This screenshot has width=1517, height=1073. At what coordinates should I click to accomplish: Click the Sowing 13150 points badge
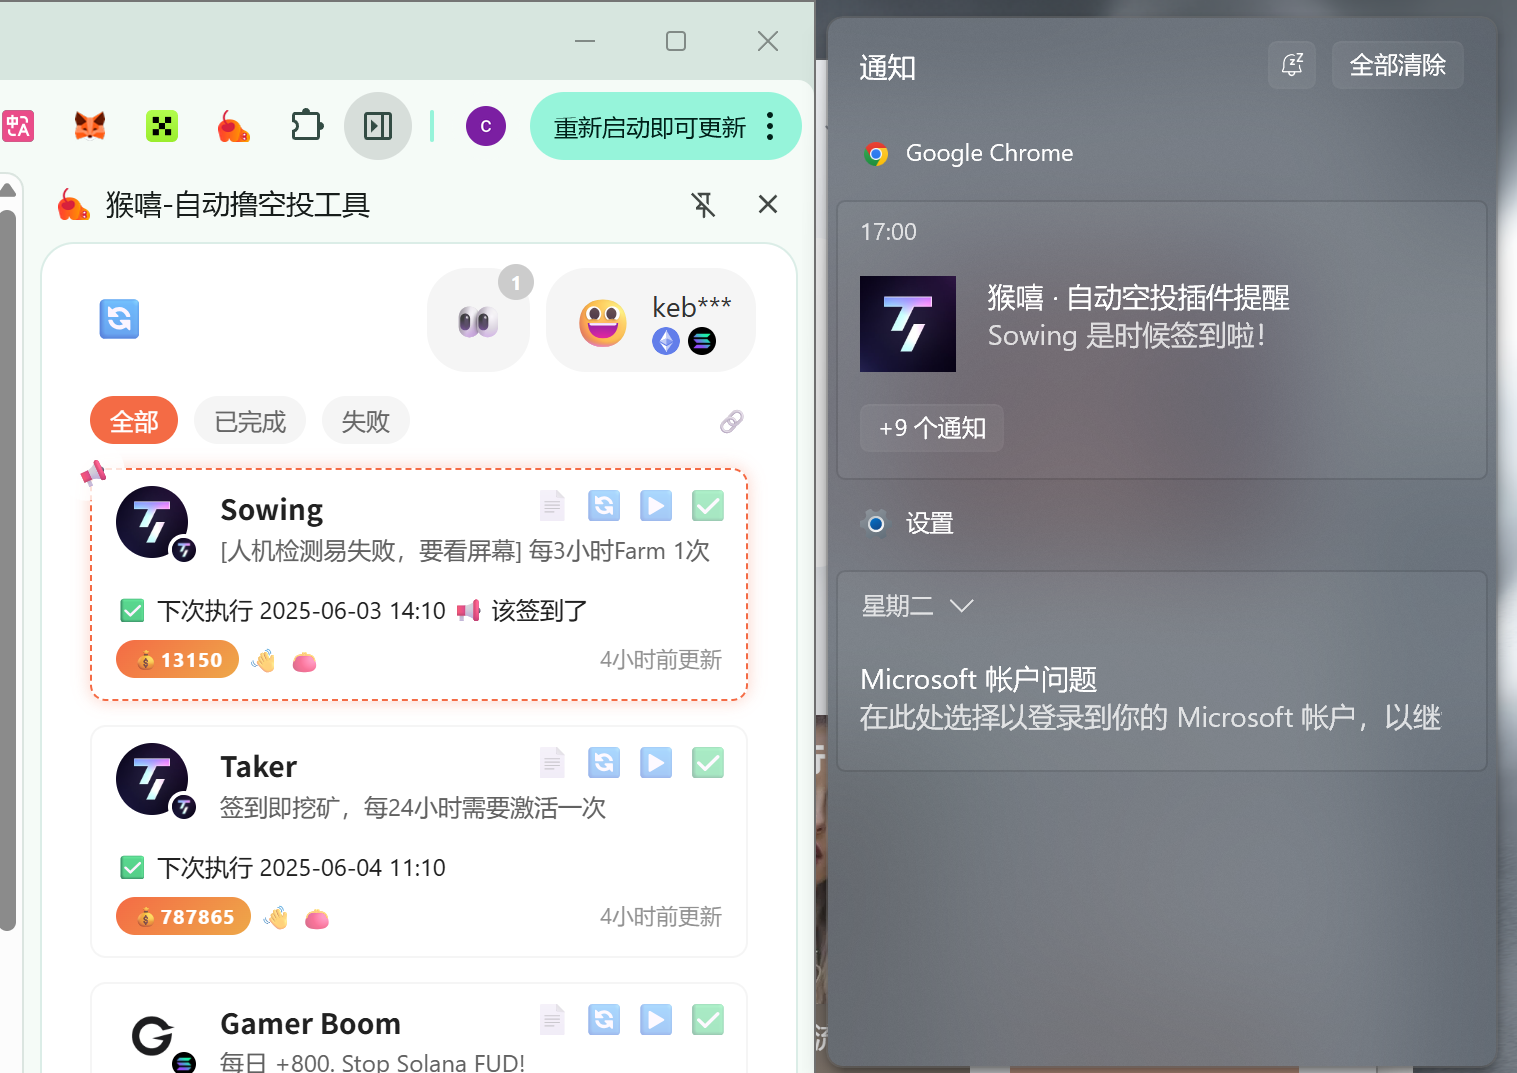177,659
